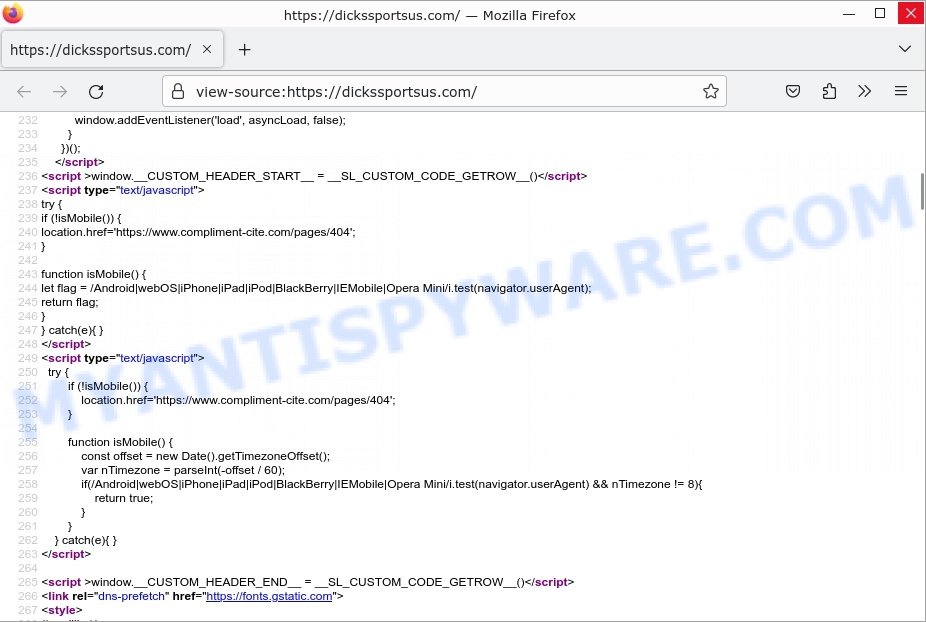This screenshot has height=622, width=926.
Task: Expand more tools overflow chevrons
Action: coord(865,91)
